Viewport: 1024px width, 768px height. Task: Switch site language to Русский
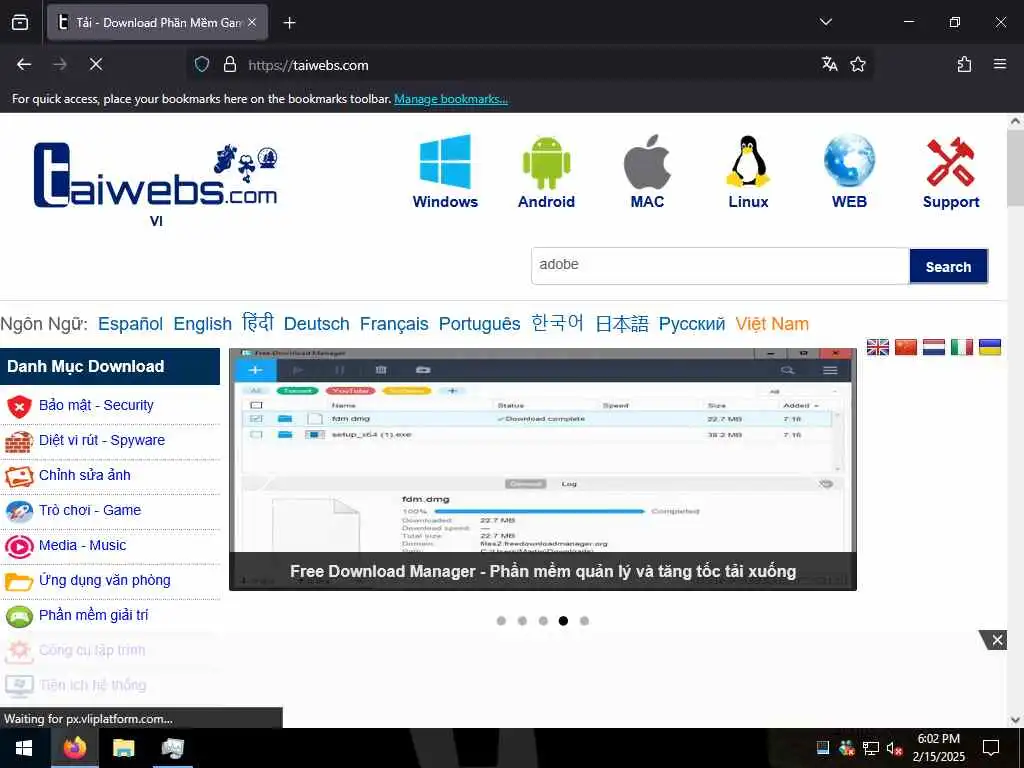pos(692,324)
